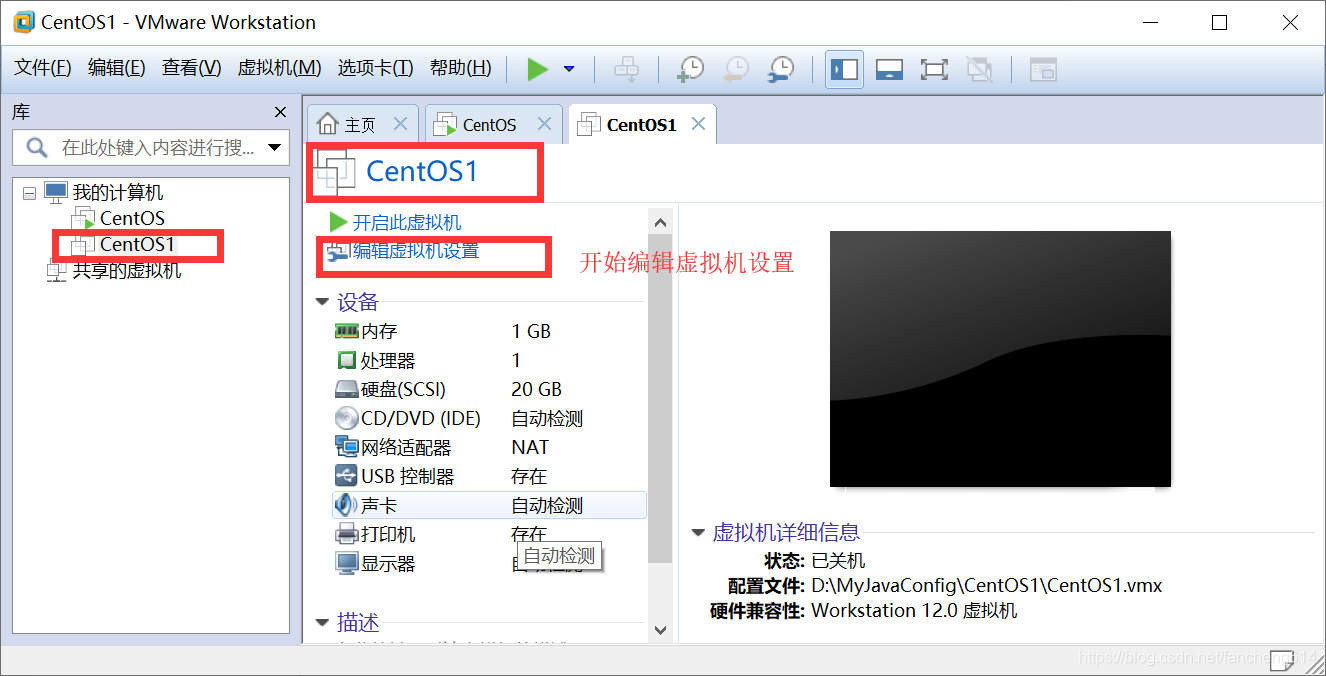The width and height of the screenshot is (1326, 676).
Task: Click the 声卡 sound card icon
Action: (x=346, y=505)
